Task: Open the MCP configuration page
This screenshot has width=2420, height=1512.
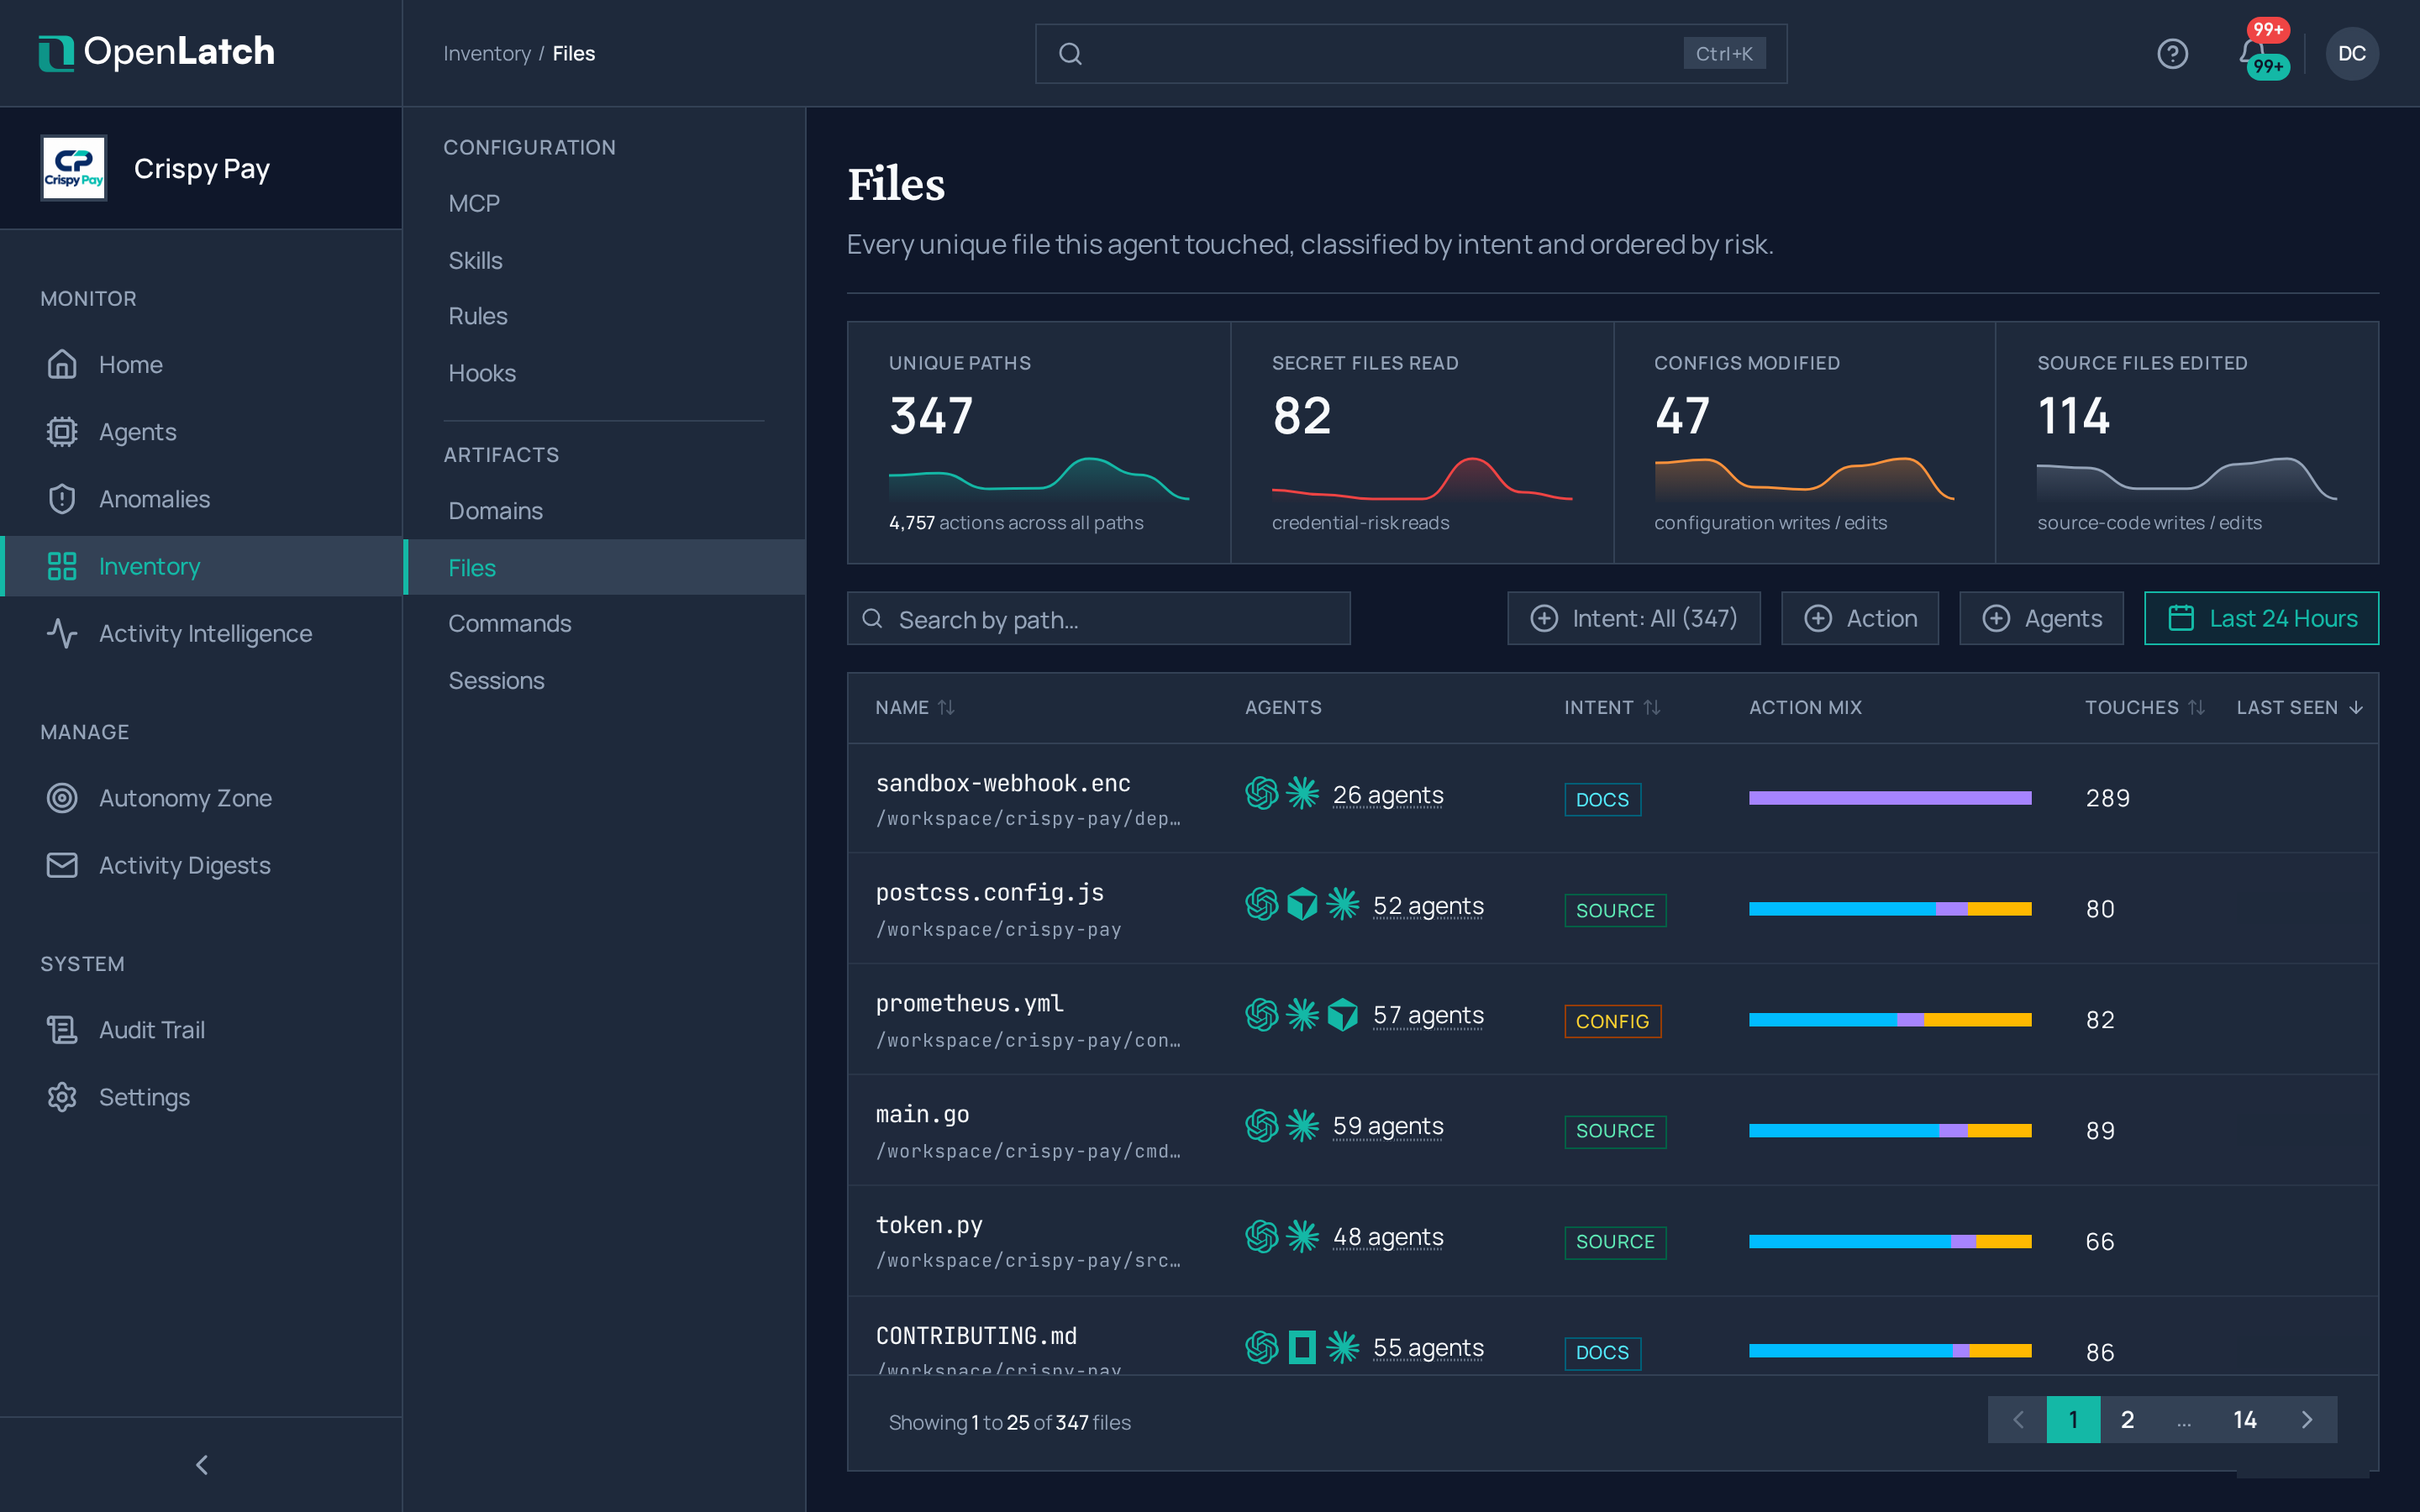Action: pos(604,204)
